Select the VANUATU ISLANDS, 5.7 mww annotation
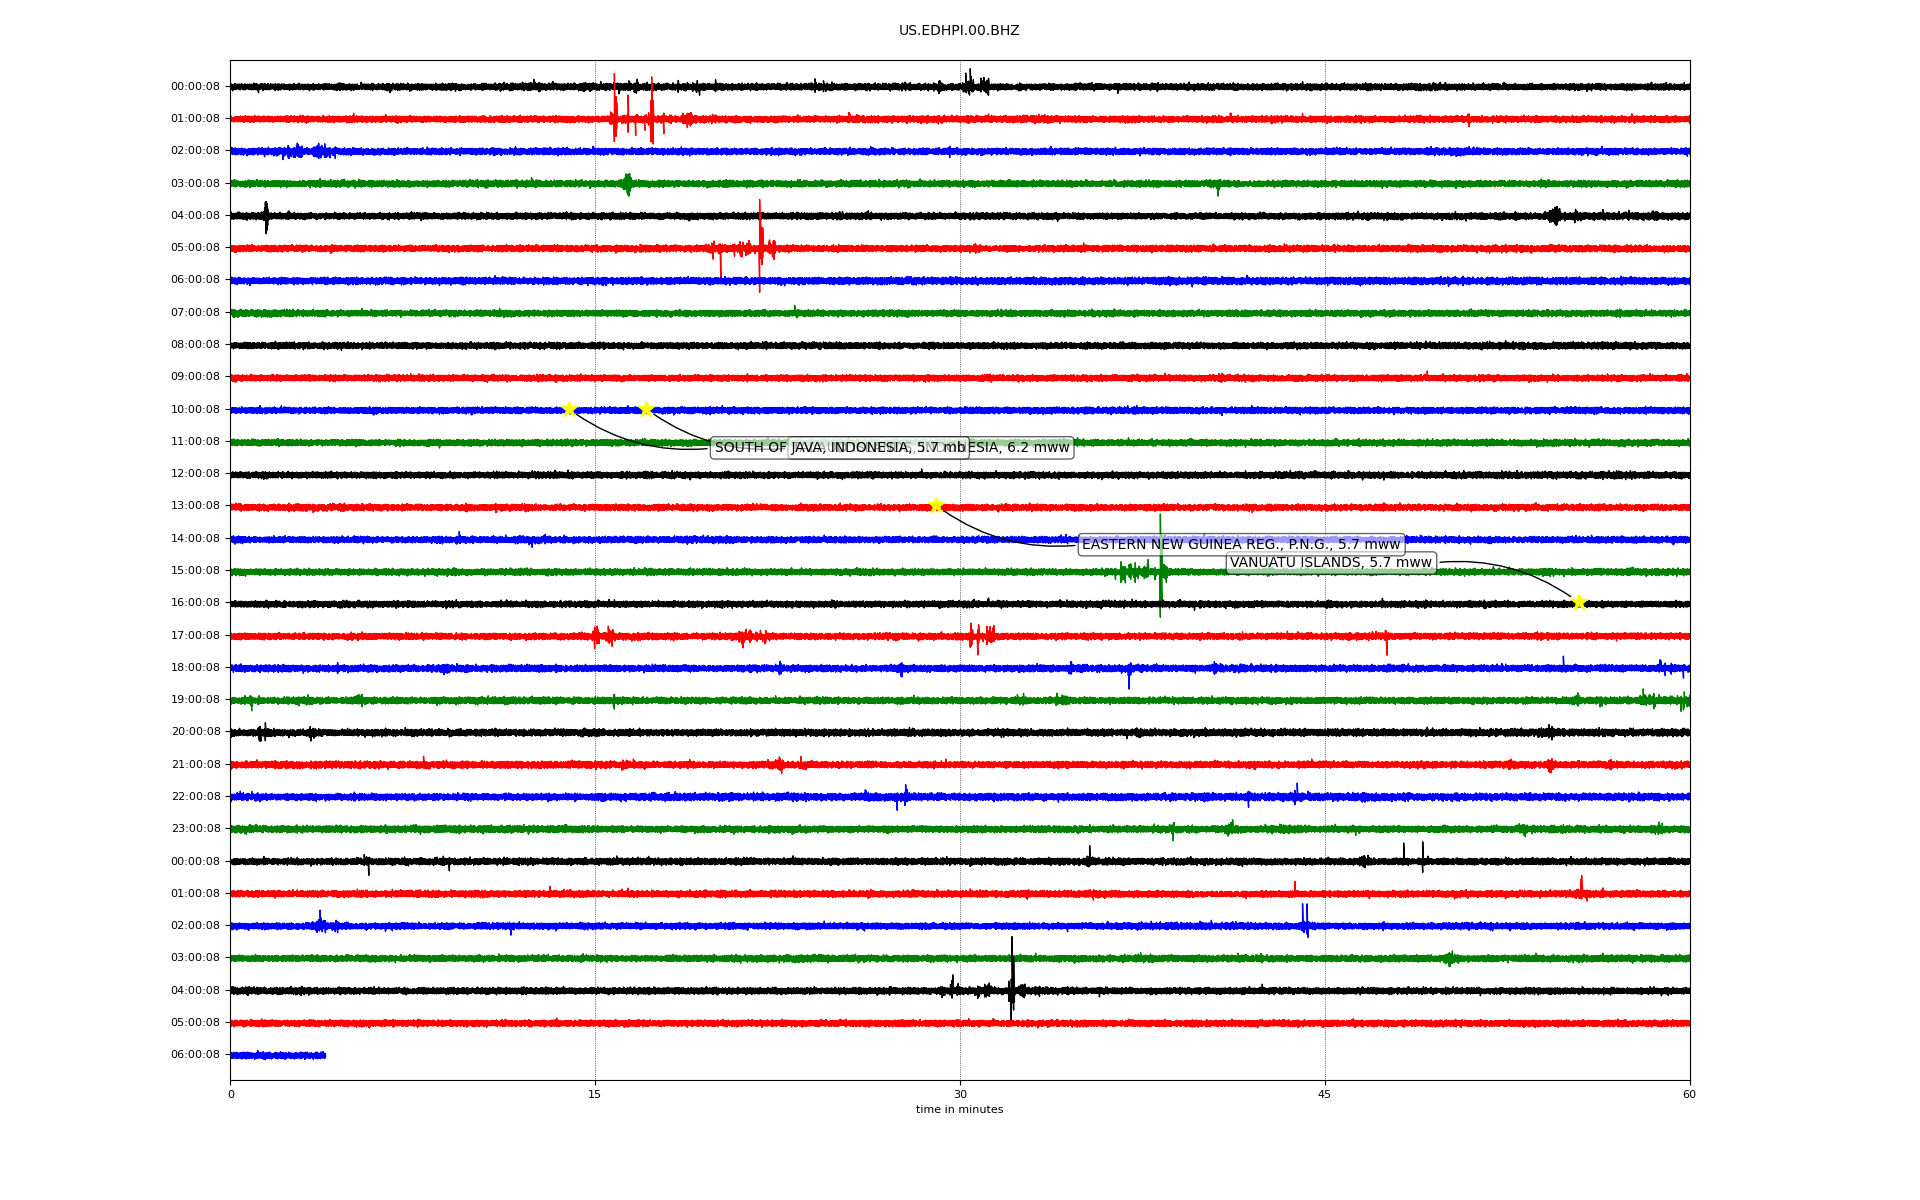 pos(1331,563)
